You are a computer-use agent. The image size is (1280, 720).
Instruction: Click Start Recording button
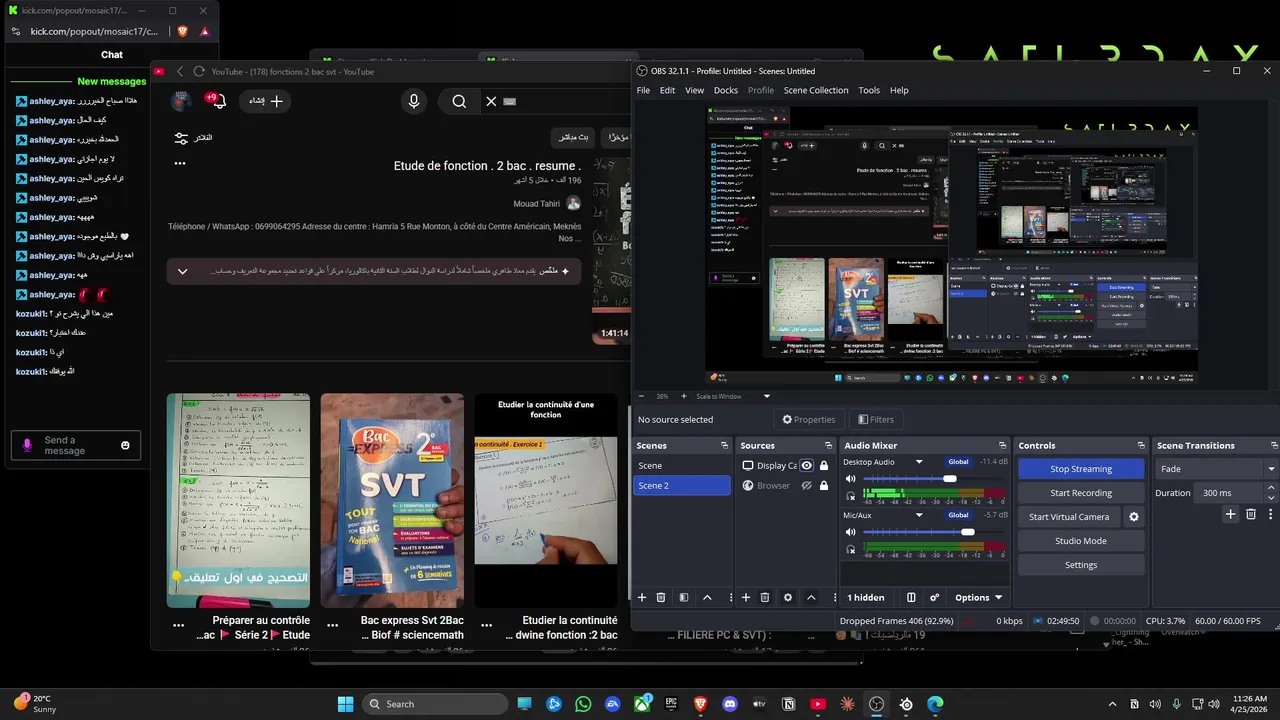(1081, 493)
